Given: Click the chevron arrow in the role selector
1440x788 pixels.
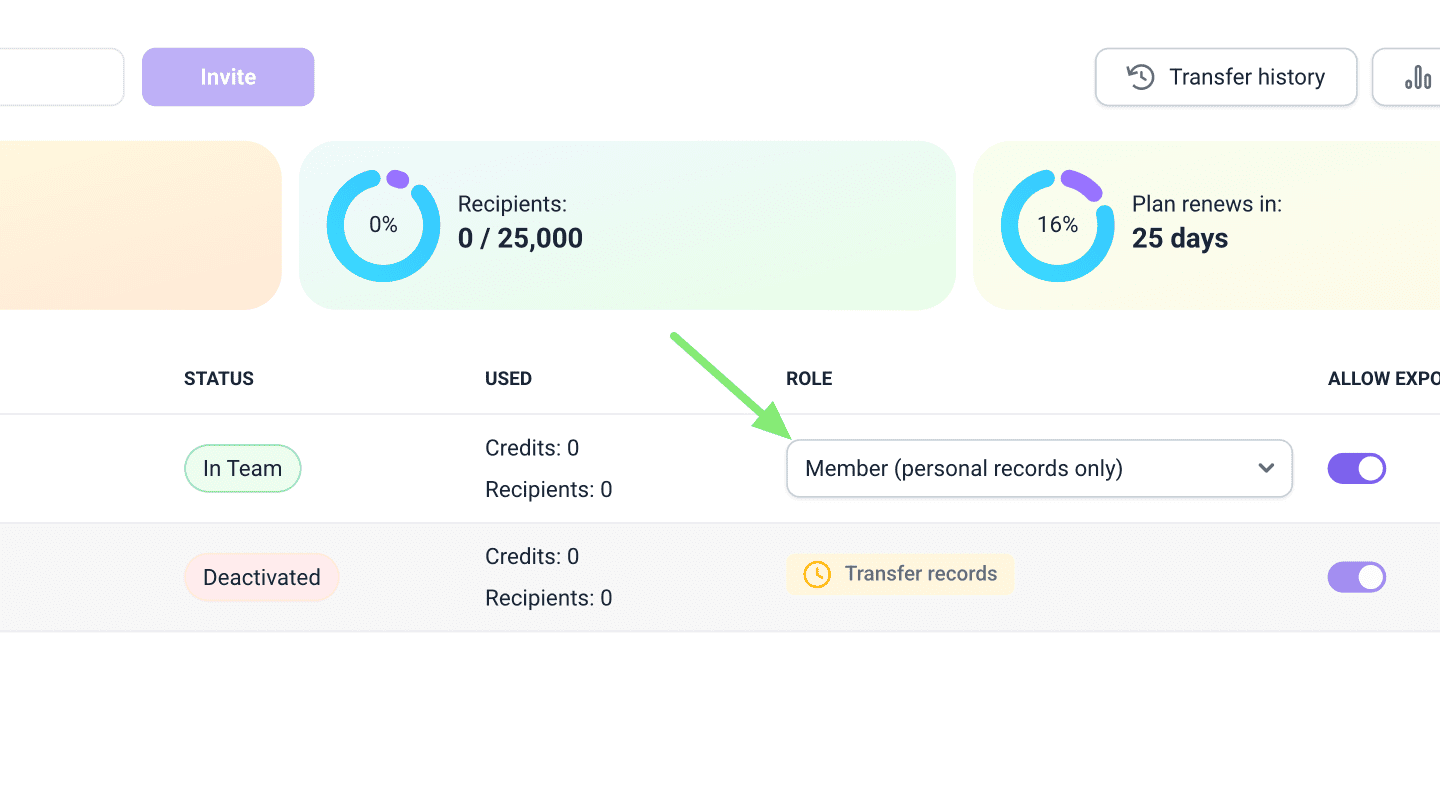Looking at the screenshot, I should [1266, 468].
